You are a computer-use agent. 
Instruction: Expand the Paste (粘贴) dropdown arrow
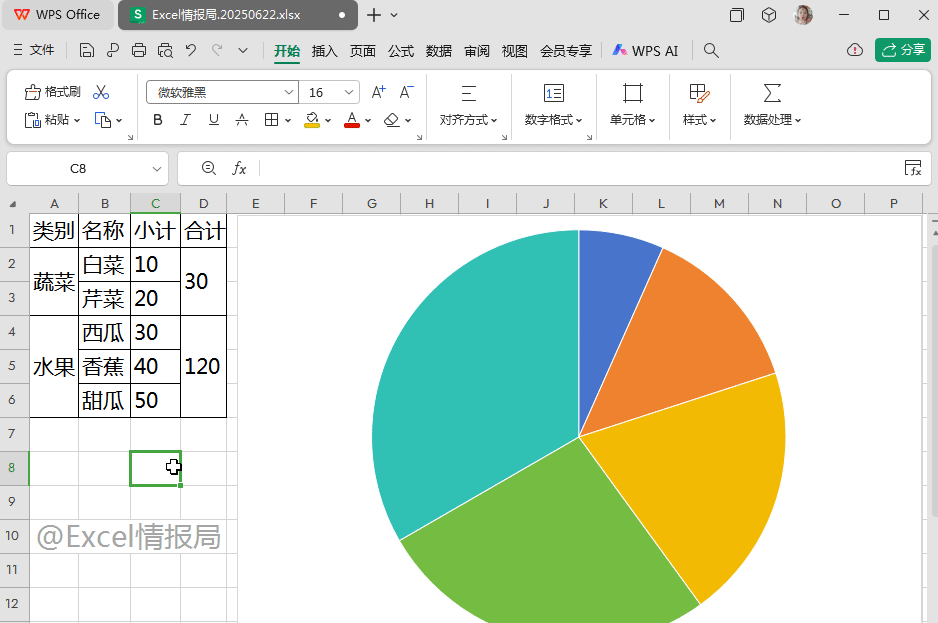coord(77,120)
